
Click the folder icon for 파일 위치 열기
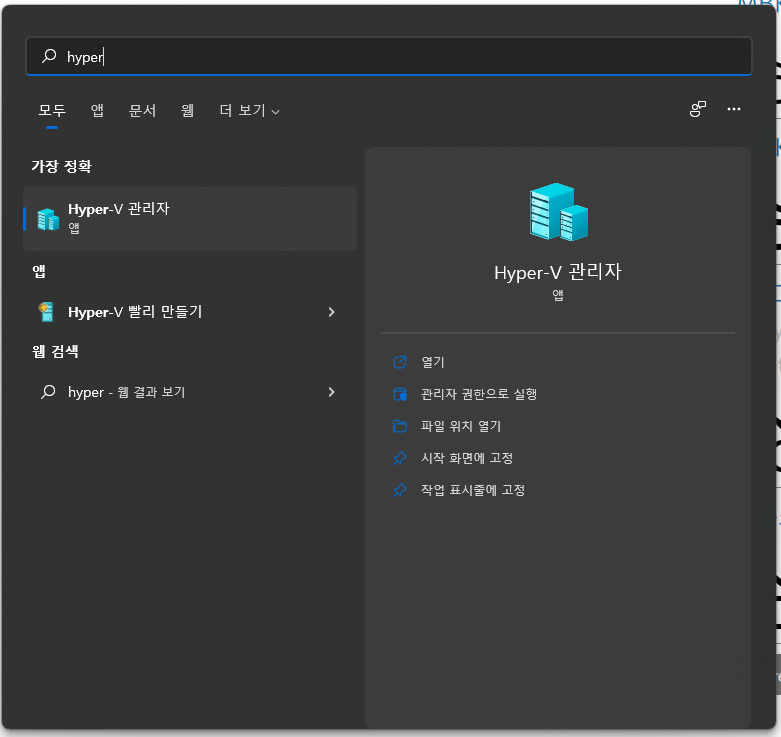coord(400,426)
